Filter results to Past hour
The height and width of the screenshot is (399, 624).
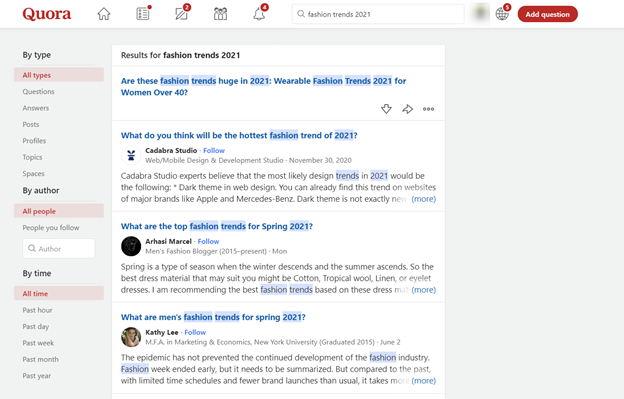[x=37, y=310]
